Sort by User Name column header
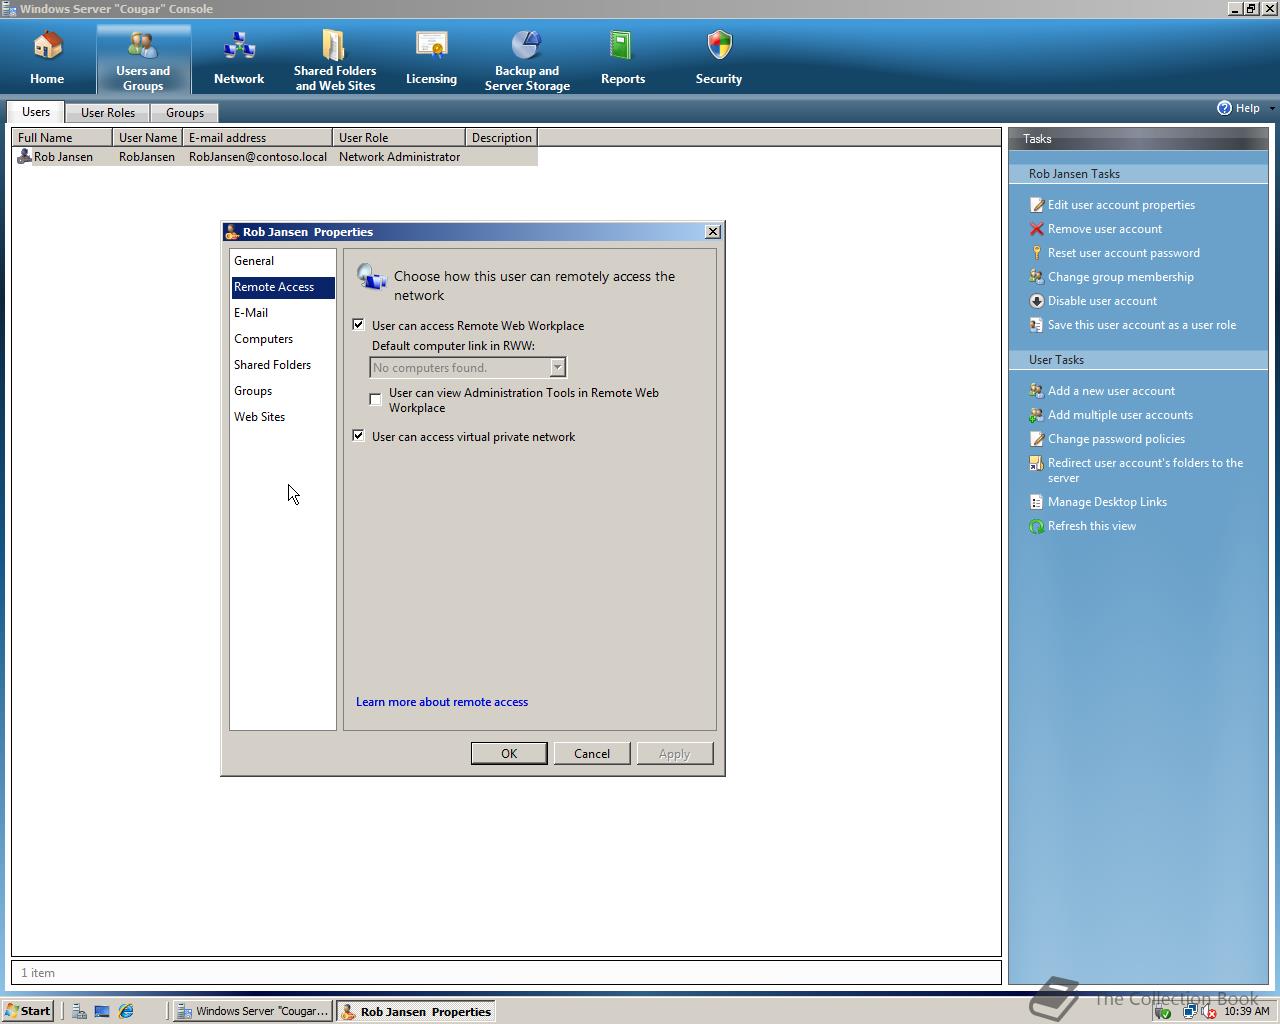The width and height of the screenshot is (1280, 1024). [x=148, y=138]
